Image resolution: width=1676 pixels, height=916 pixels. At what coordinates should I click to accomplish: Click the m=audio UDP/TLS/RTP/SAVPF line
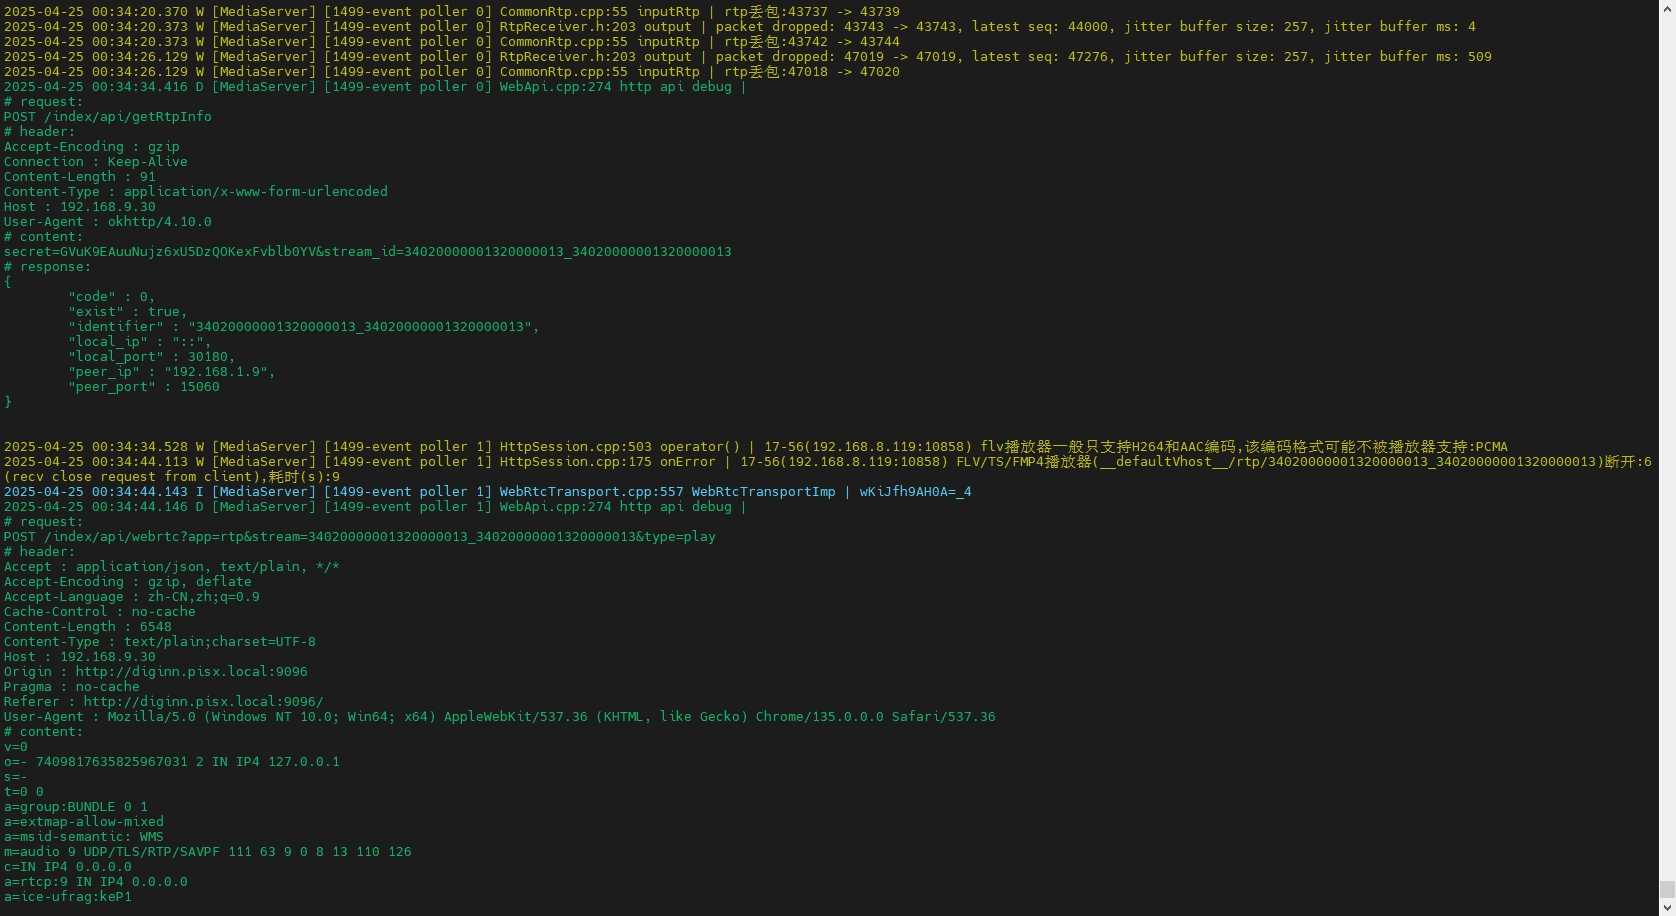[x=208, y=852]
